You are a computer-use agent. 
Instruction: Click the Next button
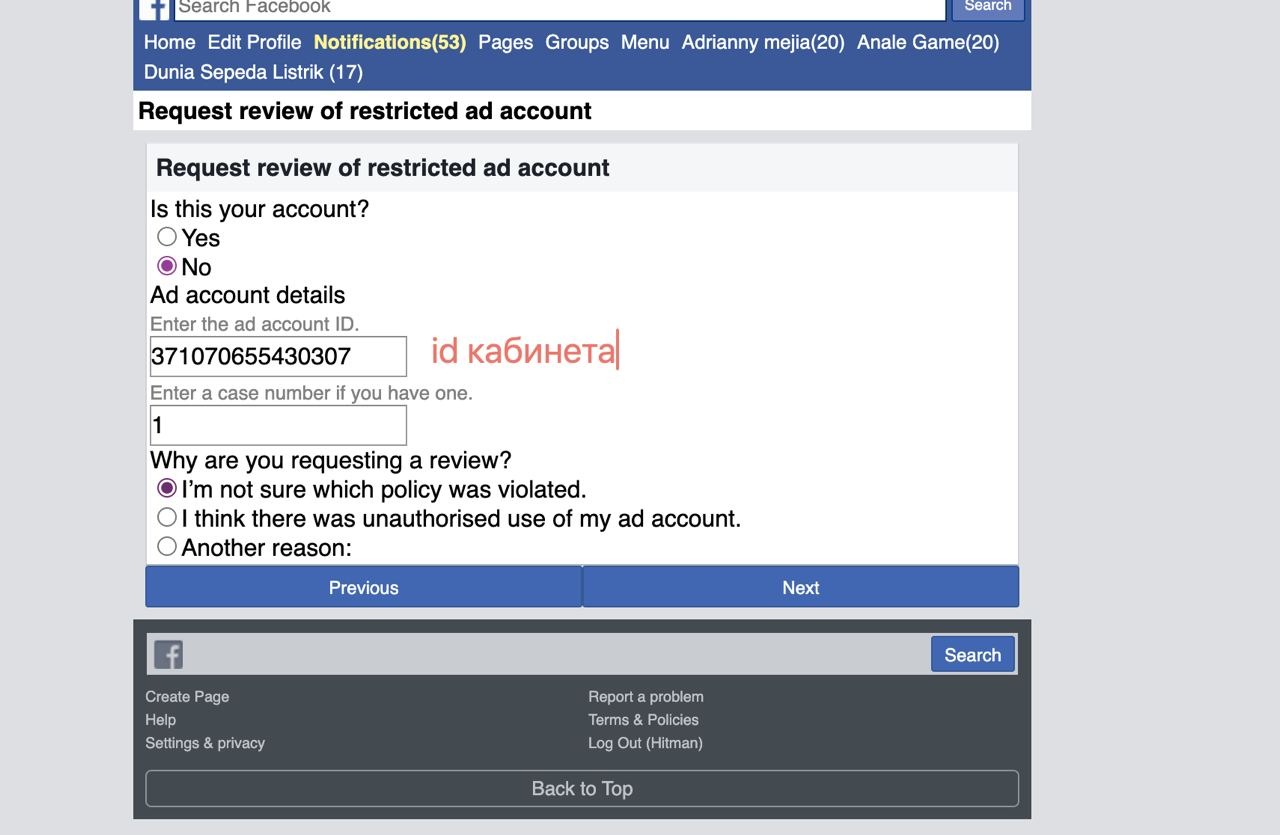pos(801,587)
